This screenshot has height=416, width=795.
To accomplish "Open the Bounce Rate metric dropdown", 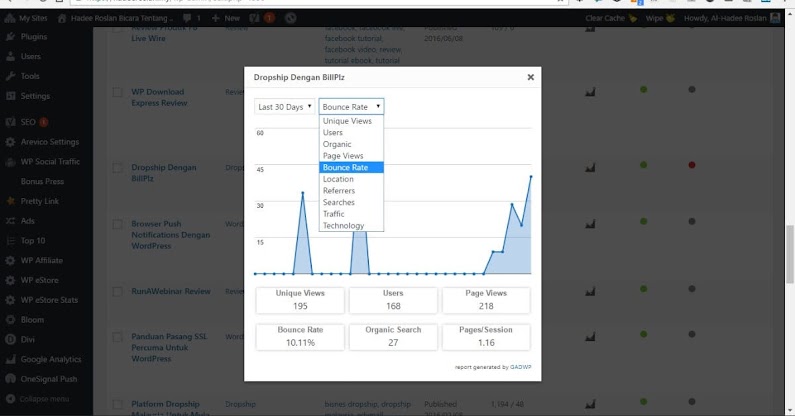I will point(351,107).
